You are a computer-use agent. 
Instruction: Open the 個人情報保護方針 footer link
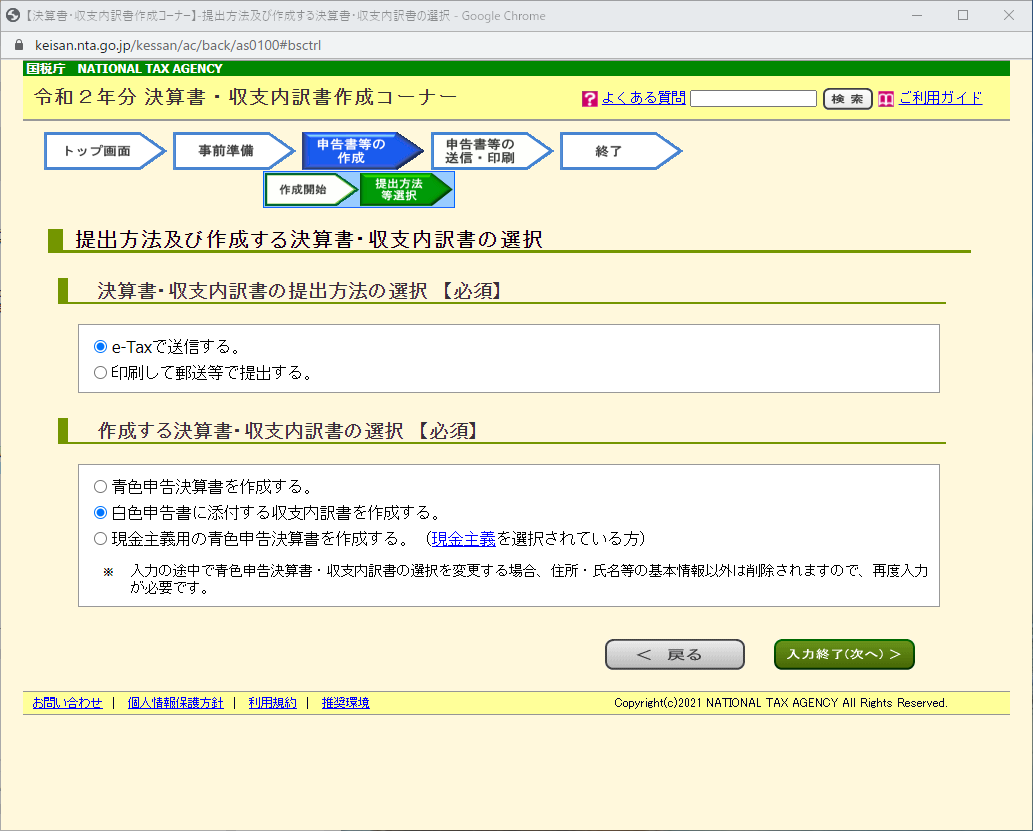(x=175, y=703)
